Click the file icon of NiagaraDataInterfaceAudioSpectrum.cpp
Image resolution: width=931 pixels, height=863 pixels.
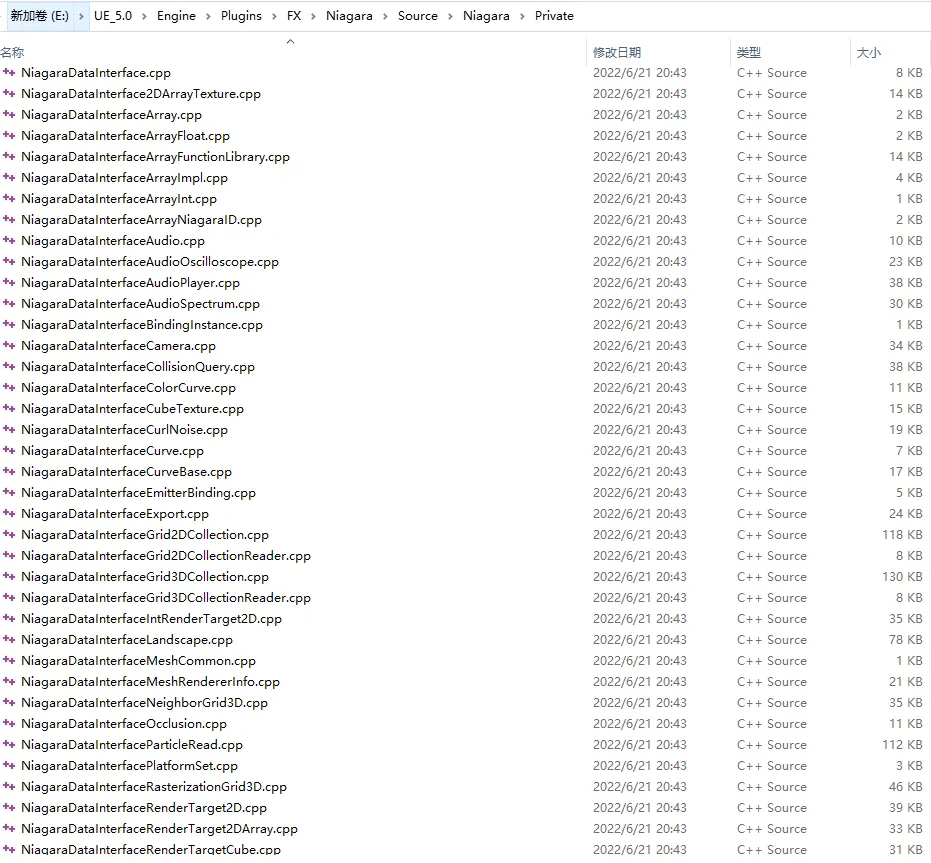click(9, 304)
